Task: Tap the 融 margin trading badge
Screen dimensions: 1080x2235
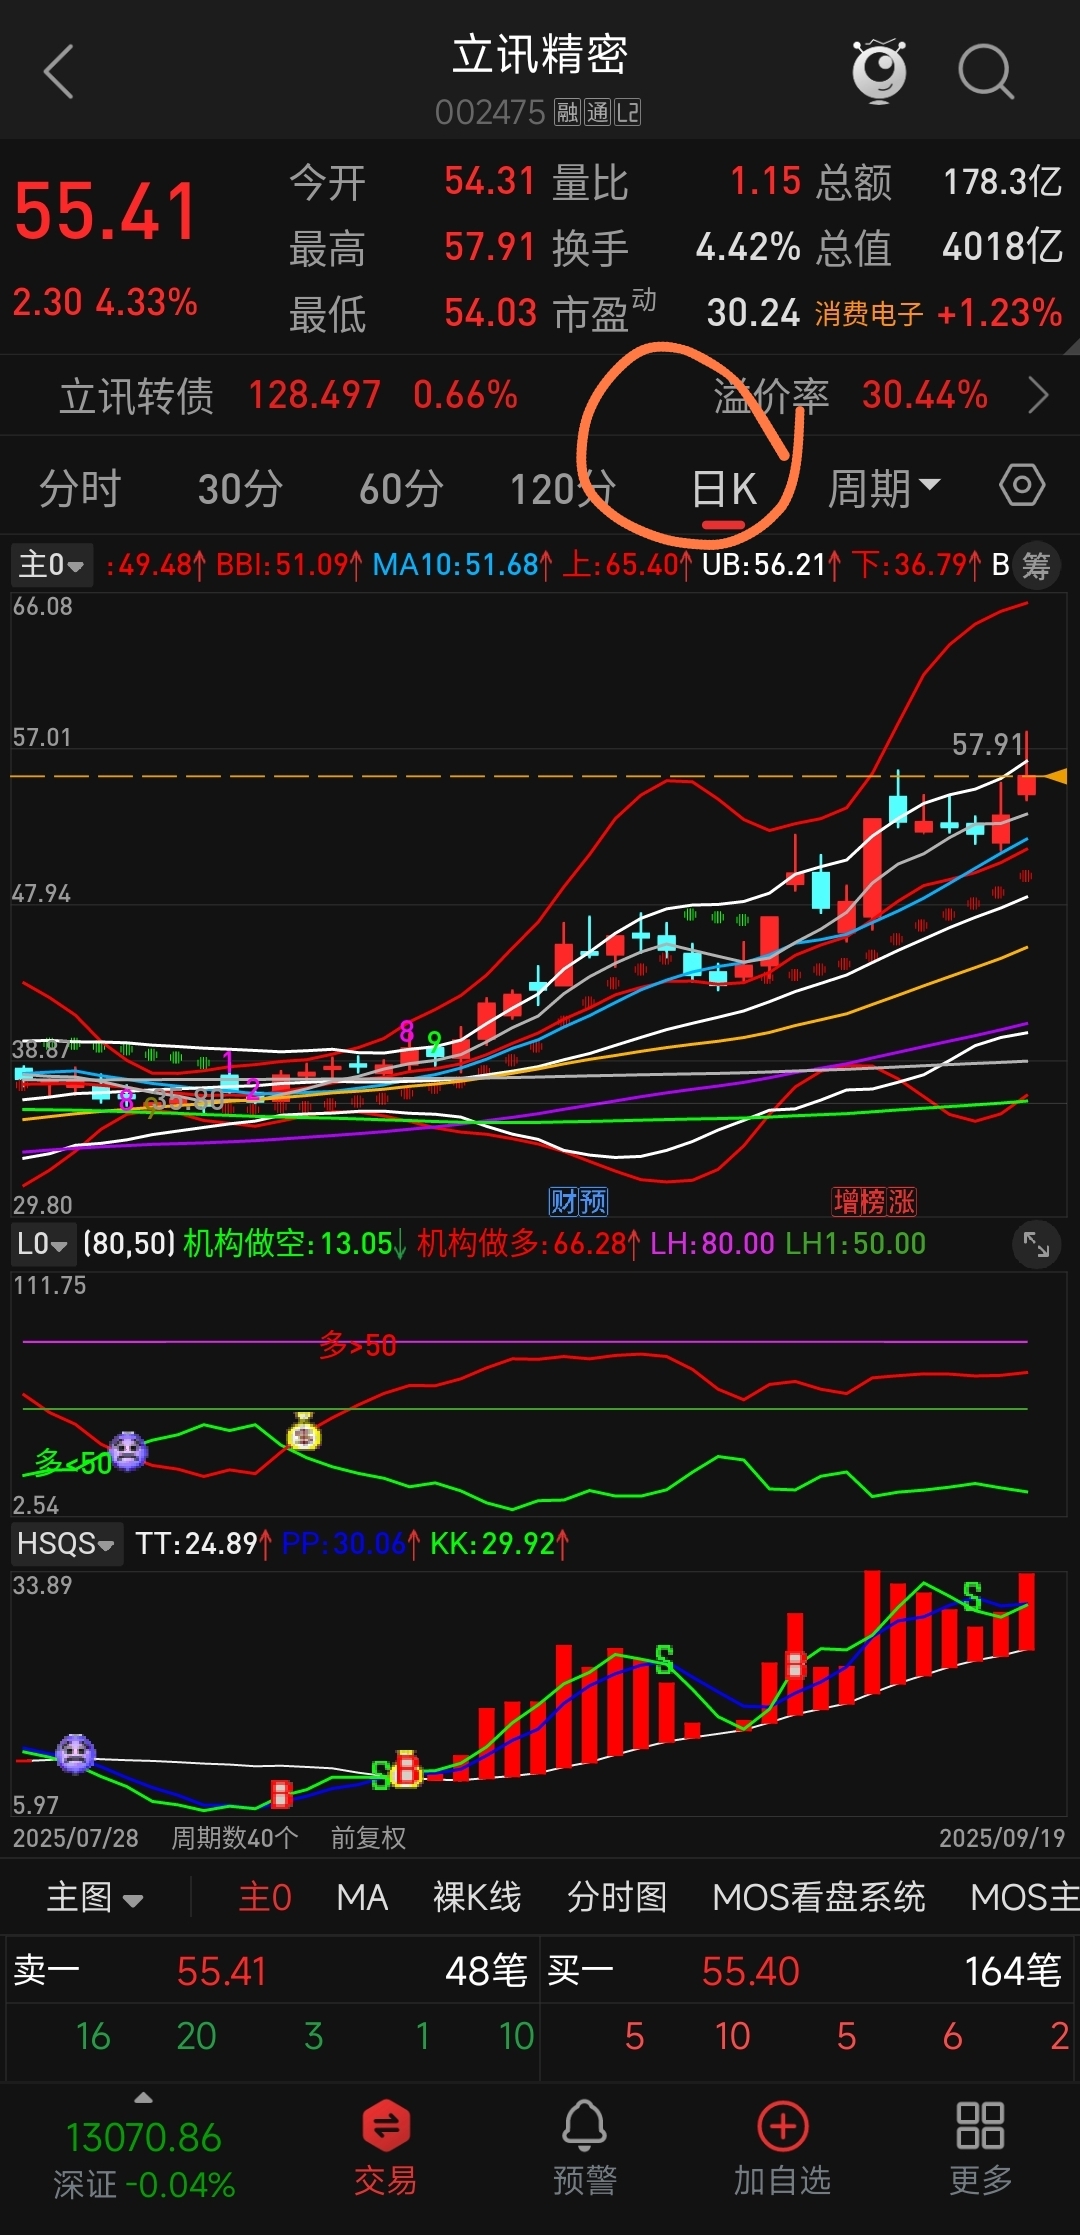Action: coord(568,112)
